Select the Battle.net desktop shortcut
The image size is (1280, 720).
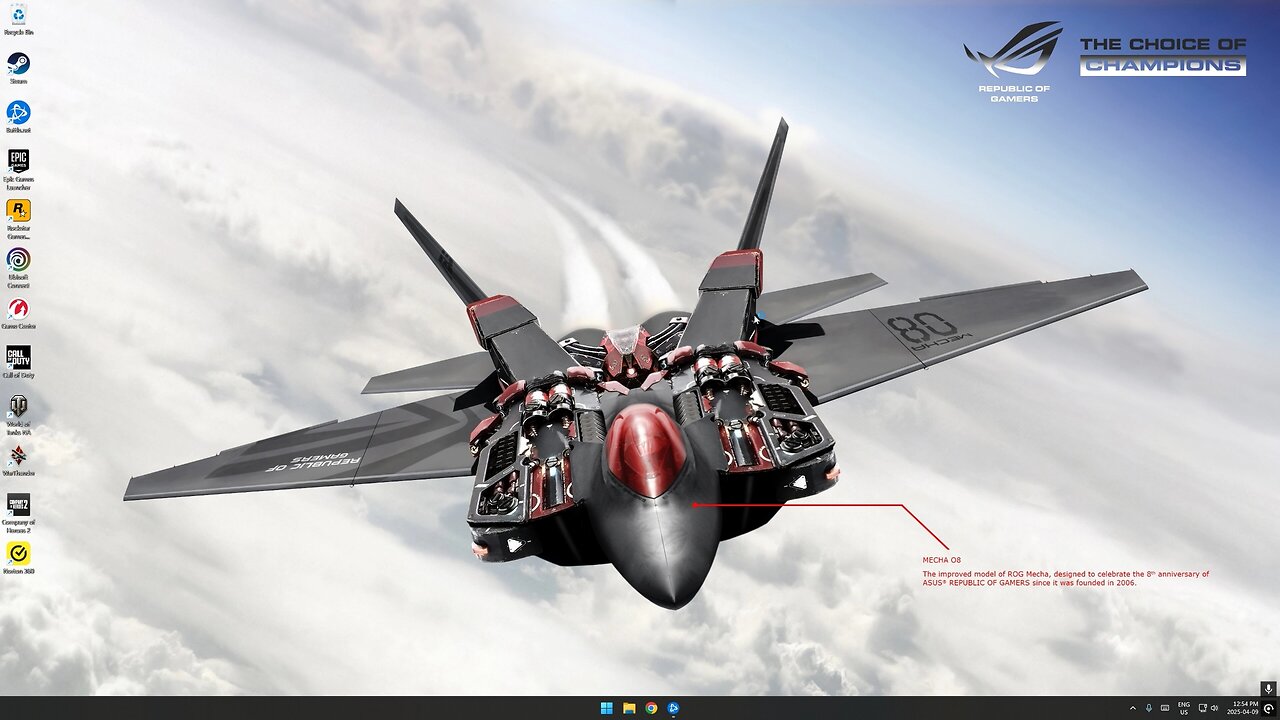click(18, 118)
